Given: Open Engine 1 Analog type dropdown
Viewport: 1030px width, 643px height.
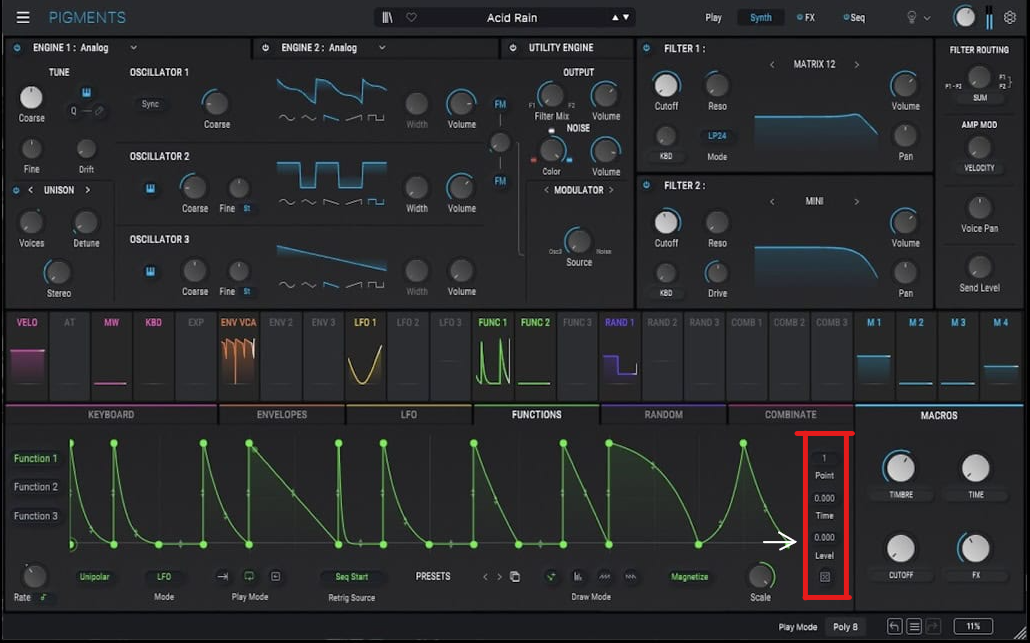Looking at the screenshot, I should click(133, 48).
